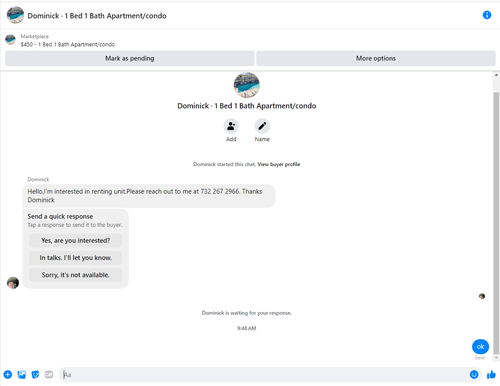Viewport: 500px width, 386px height.
Task: Click centered chat title under avatar
Action: 247,106
